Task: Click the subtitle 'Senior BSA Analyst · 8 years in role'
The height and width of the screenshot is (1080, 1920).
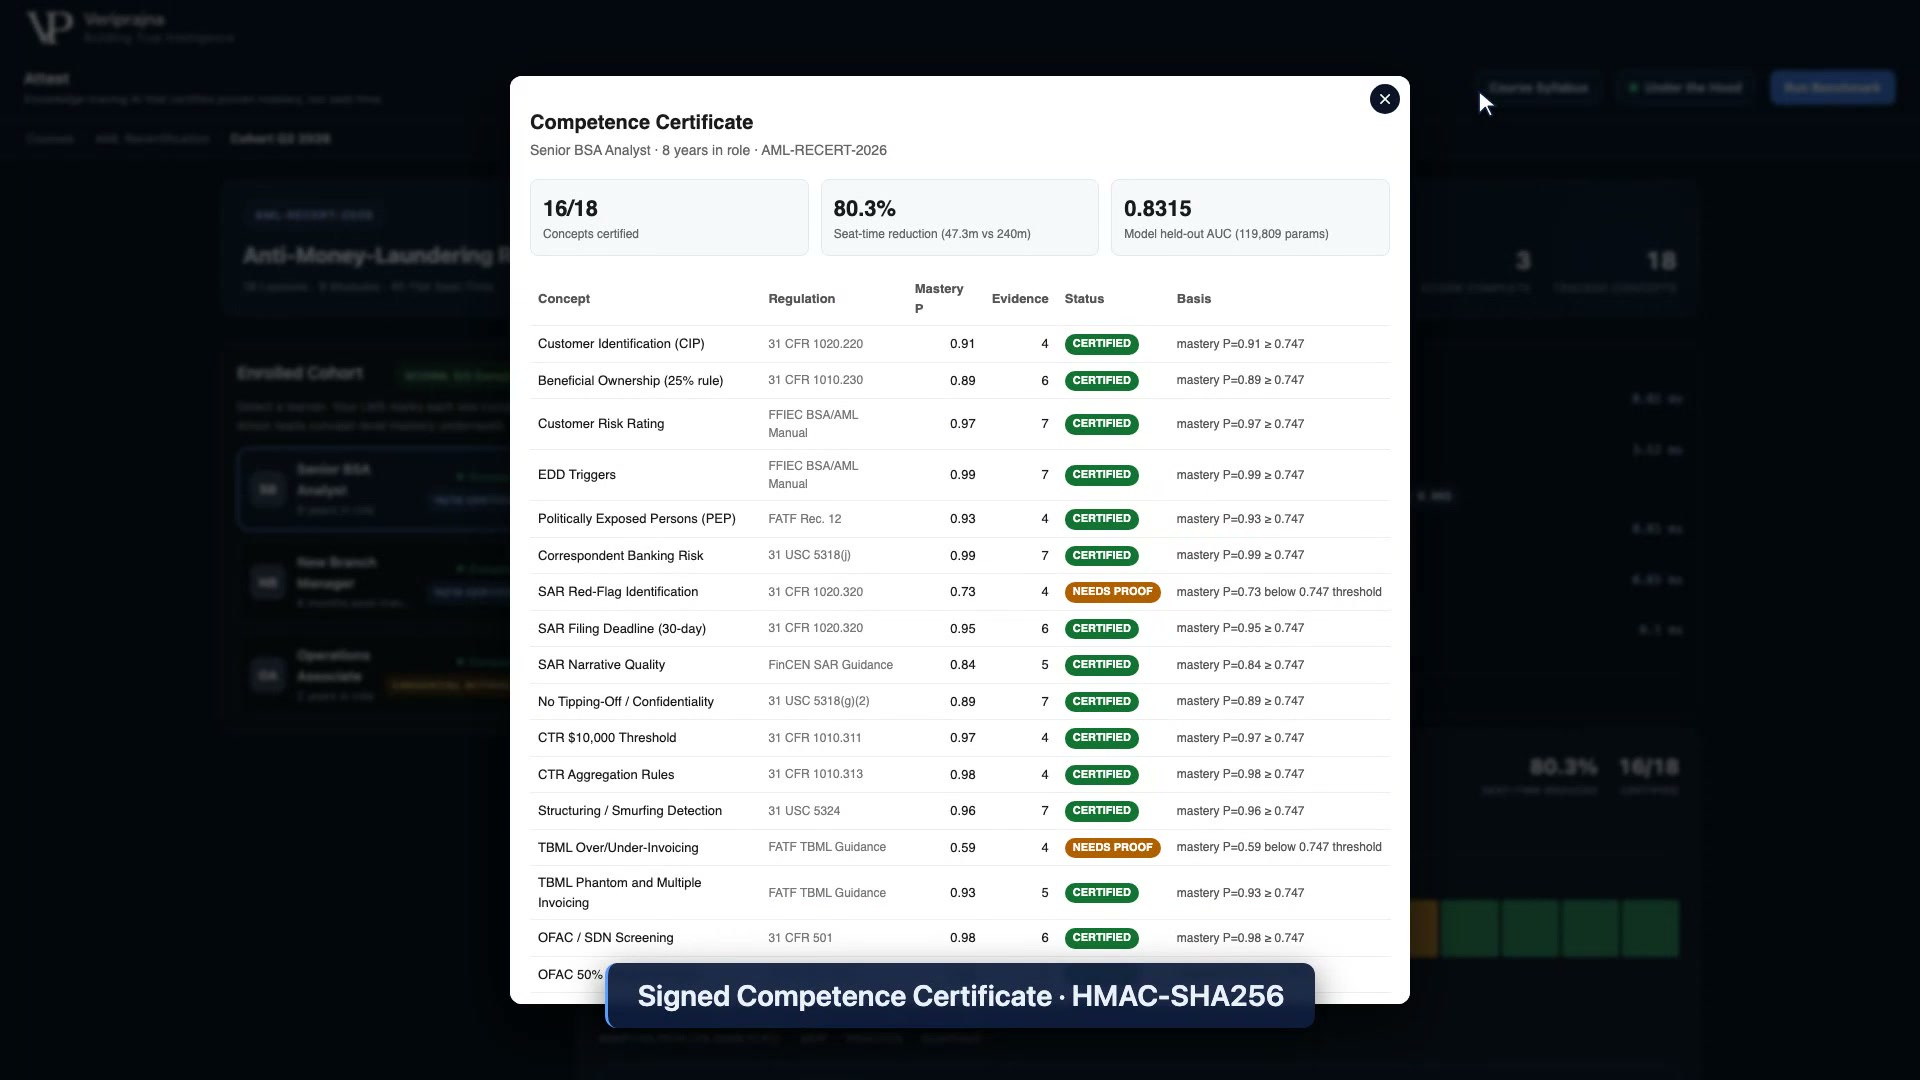Action: [x=640, y=151]
